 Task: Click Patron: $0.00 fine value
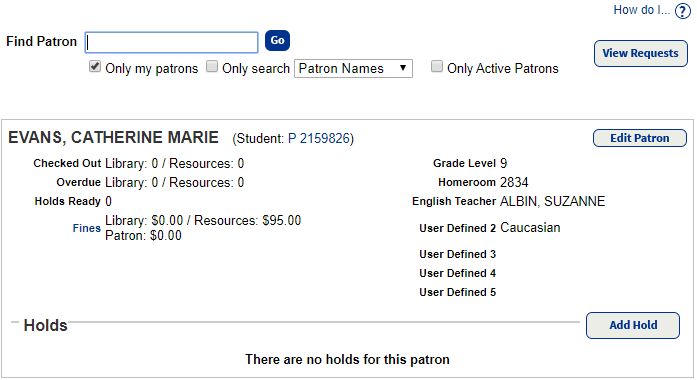click(143, 236)
